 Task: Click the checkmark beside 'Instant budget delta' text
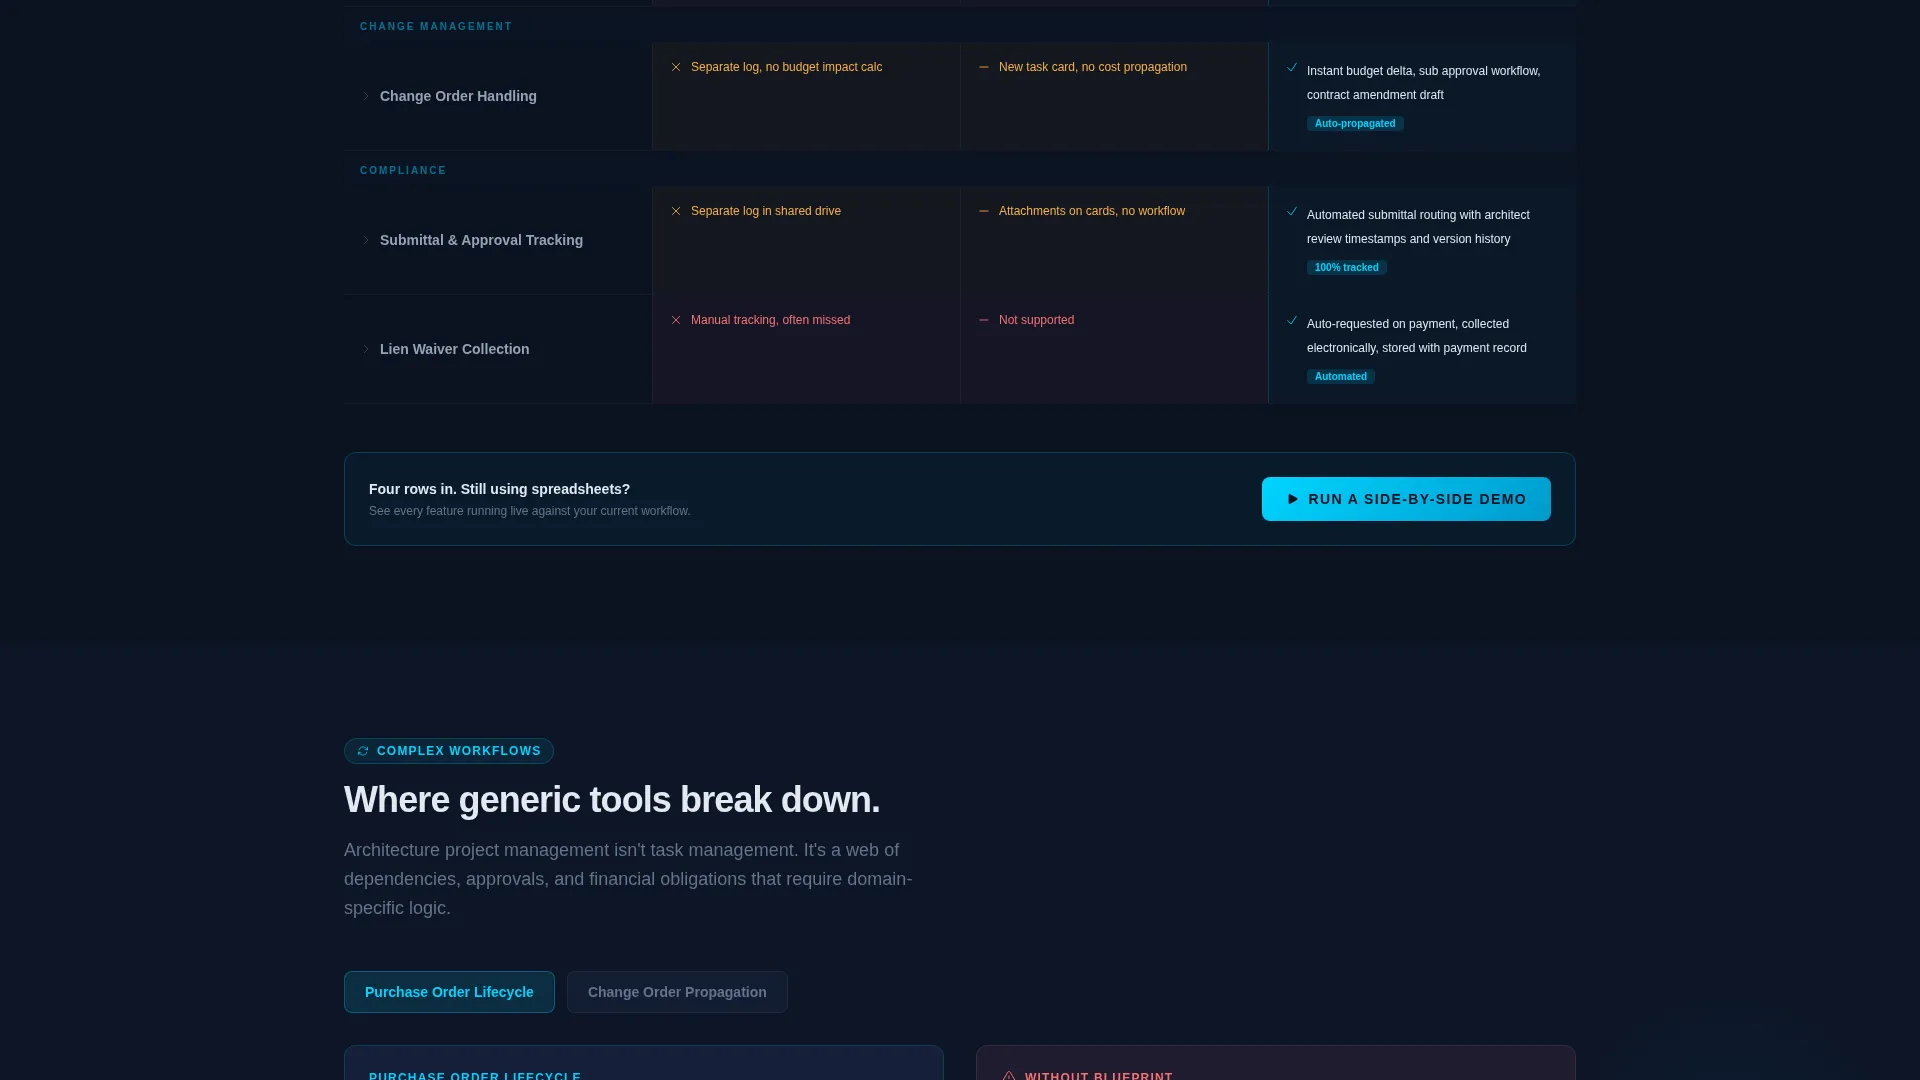[1292, 67]
